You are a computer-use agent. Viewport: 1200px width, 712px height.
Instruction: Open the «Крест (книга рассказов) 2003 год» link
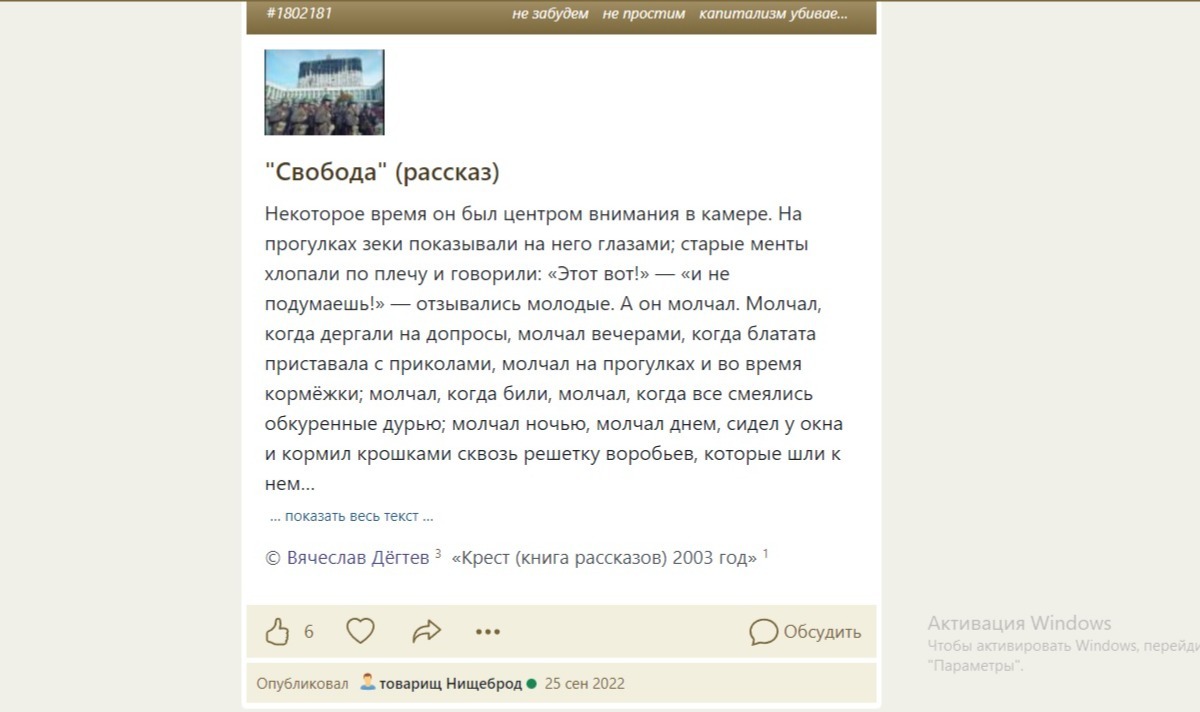605,557
